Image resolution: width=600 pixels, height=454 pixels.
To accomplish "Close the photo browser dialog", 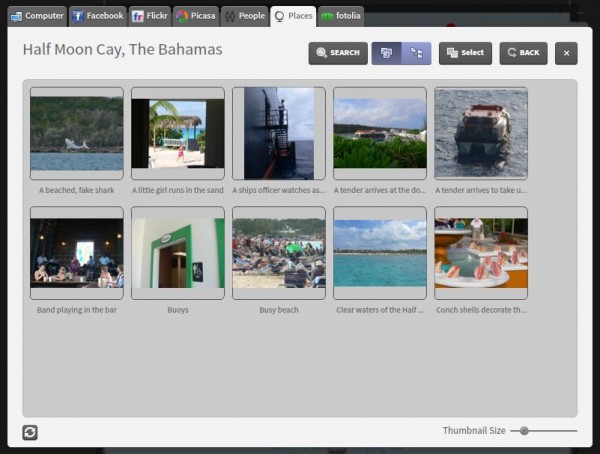I will 566,53.
